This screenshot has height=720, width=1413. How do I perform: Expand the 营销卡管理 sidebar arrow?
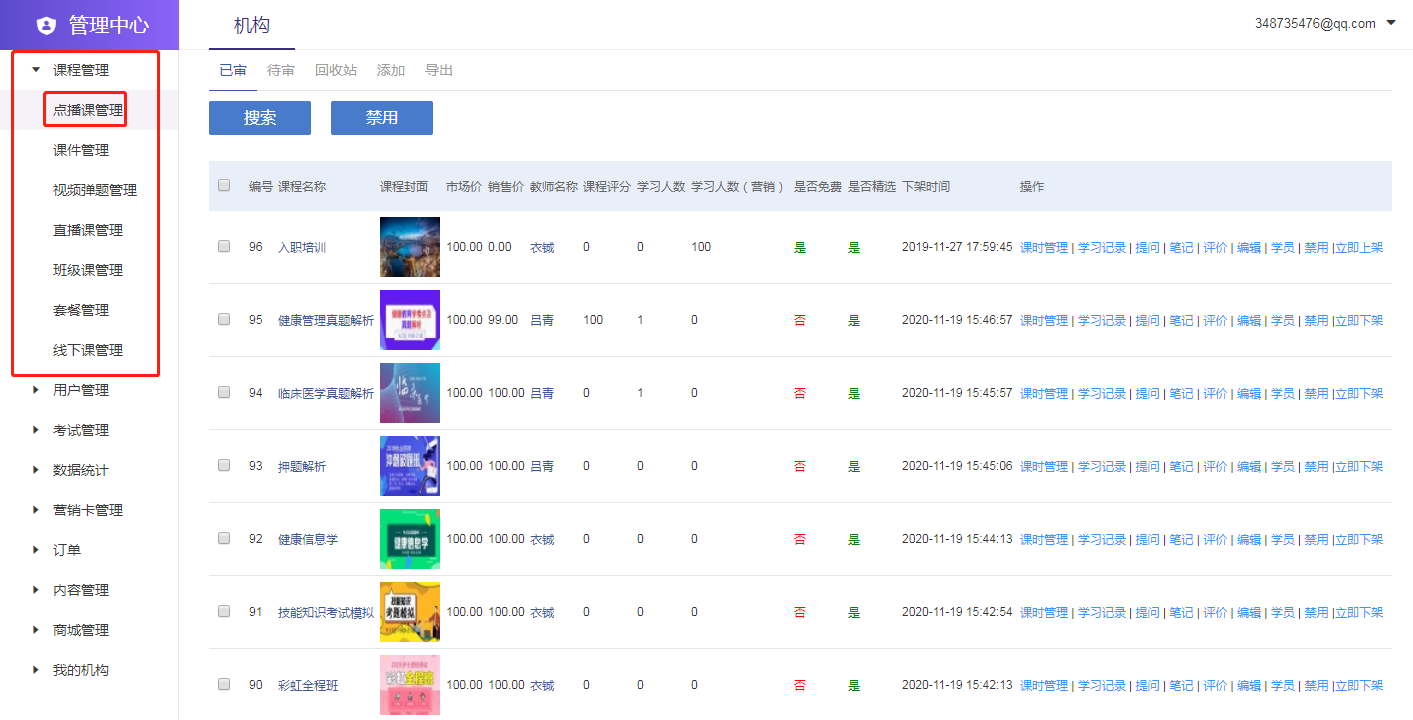tap(36, 510)
